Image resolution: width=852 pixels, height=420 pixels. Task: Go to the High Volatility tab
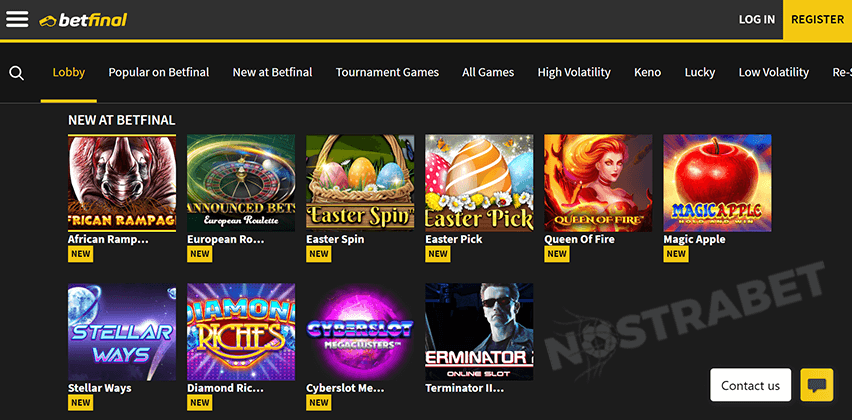pos(574,72)
